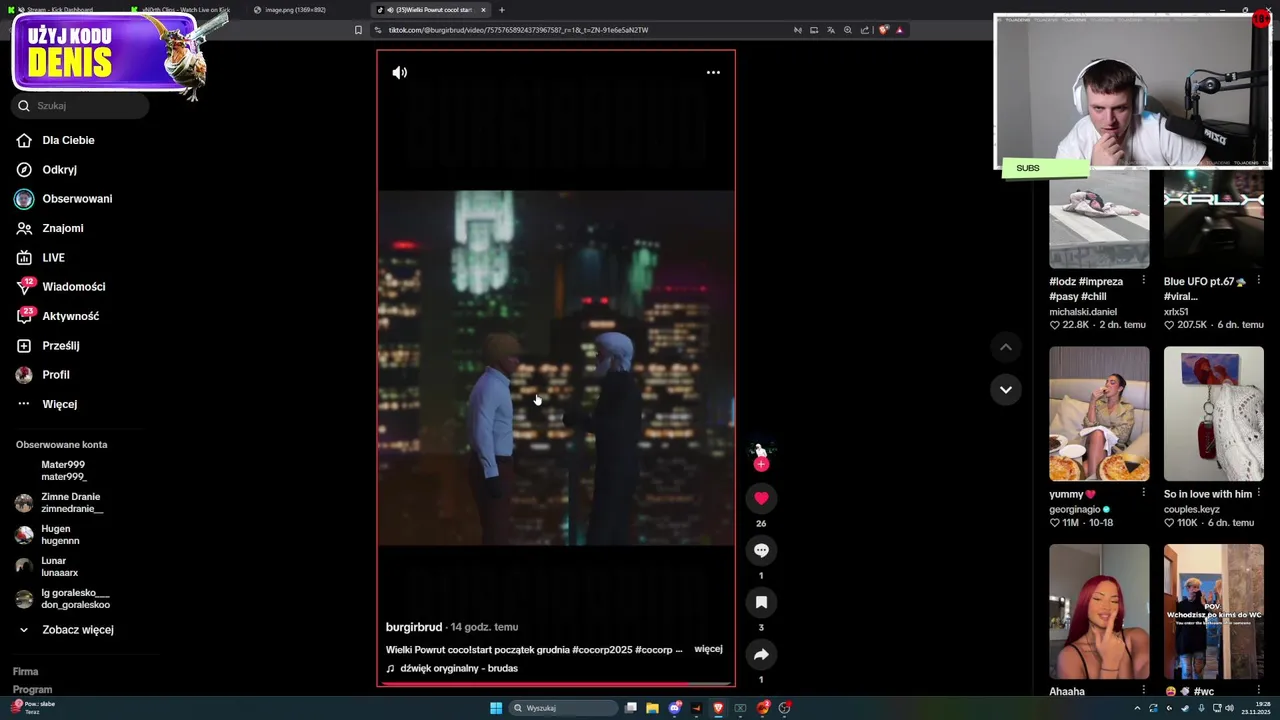Share the video using the arrow icon
This screenshot has height=720, width=1280.
click(x=761, y=654)
